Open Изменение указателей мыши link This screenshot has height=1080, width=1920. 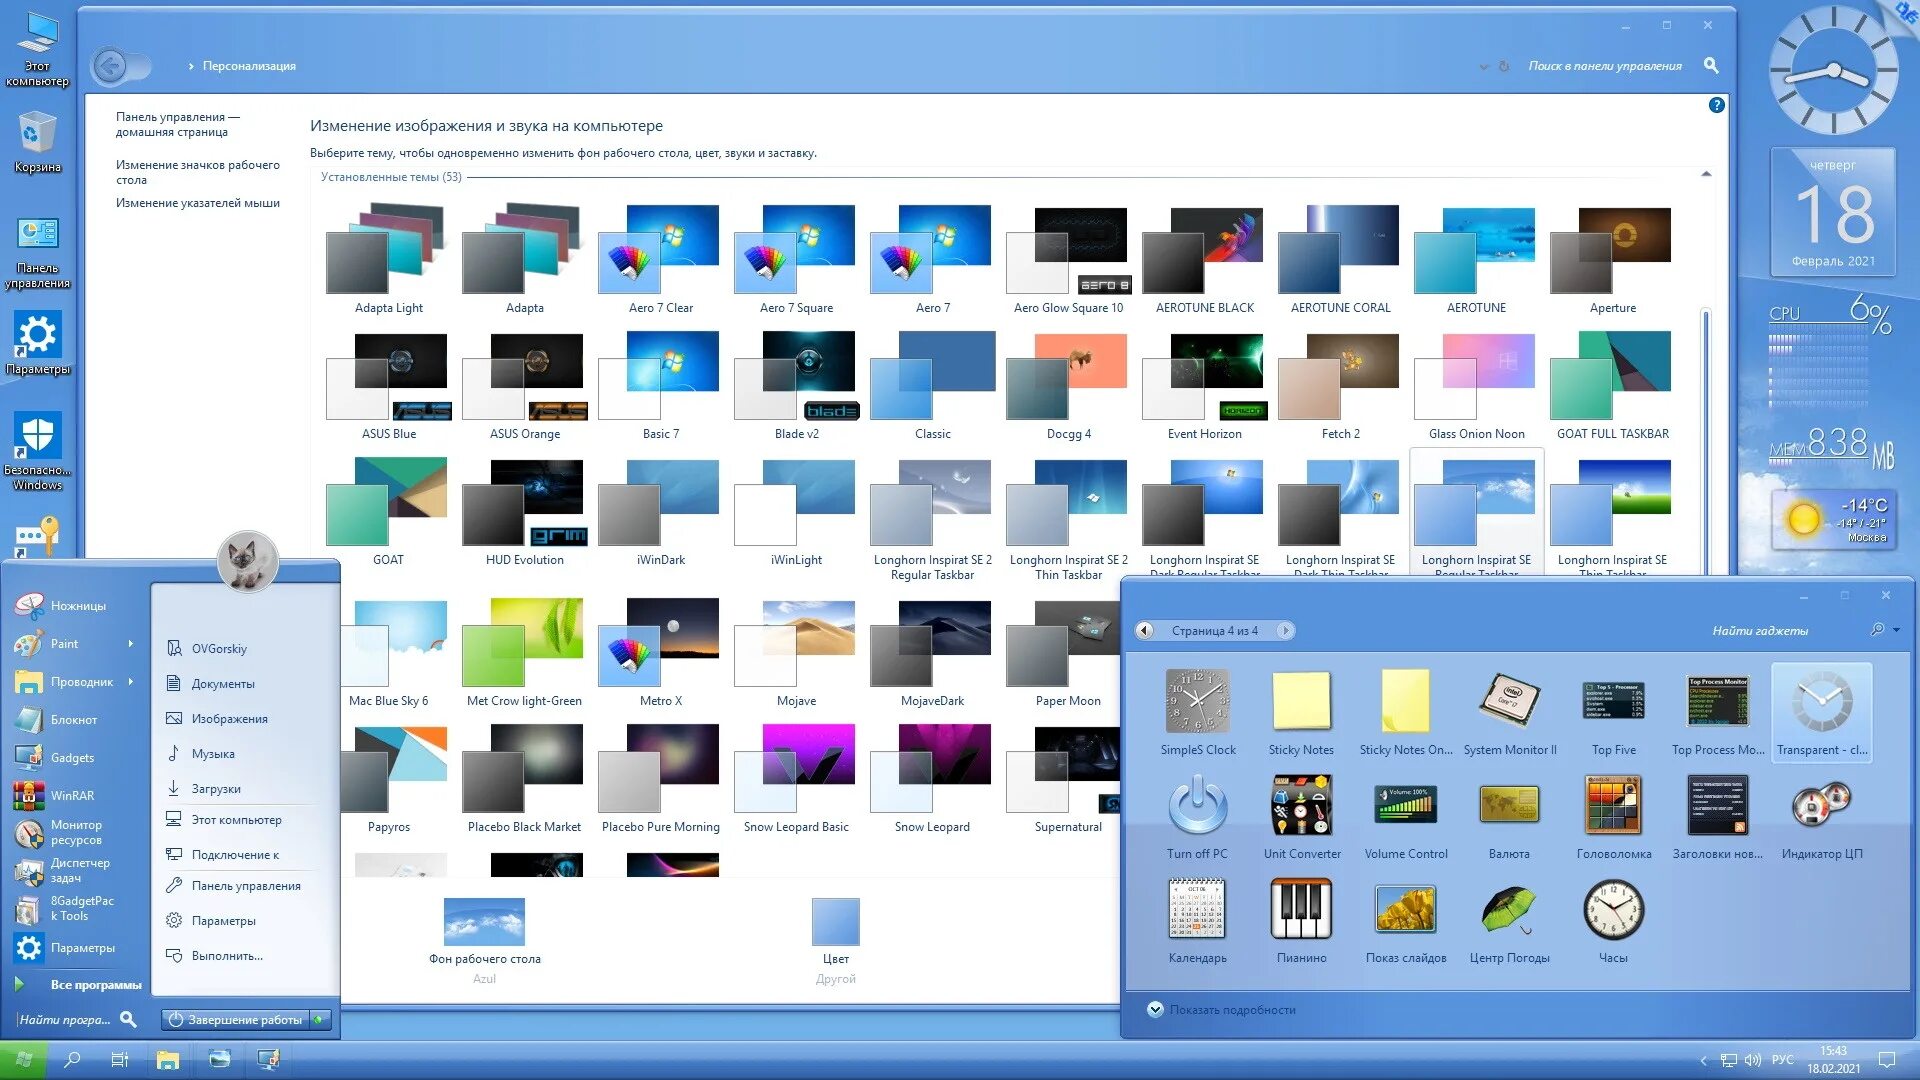(x=198, y=203)
